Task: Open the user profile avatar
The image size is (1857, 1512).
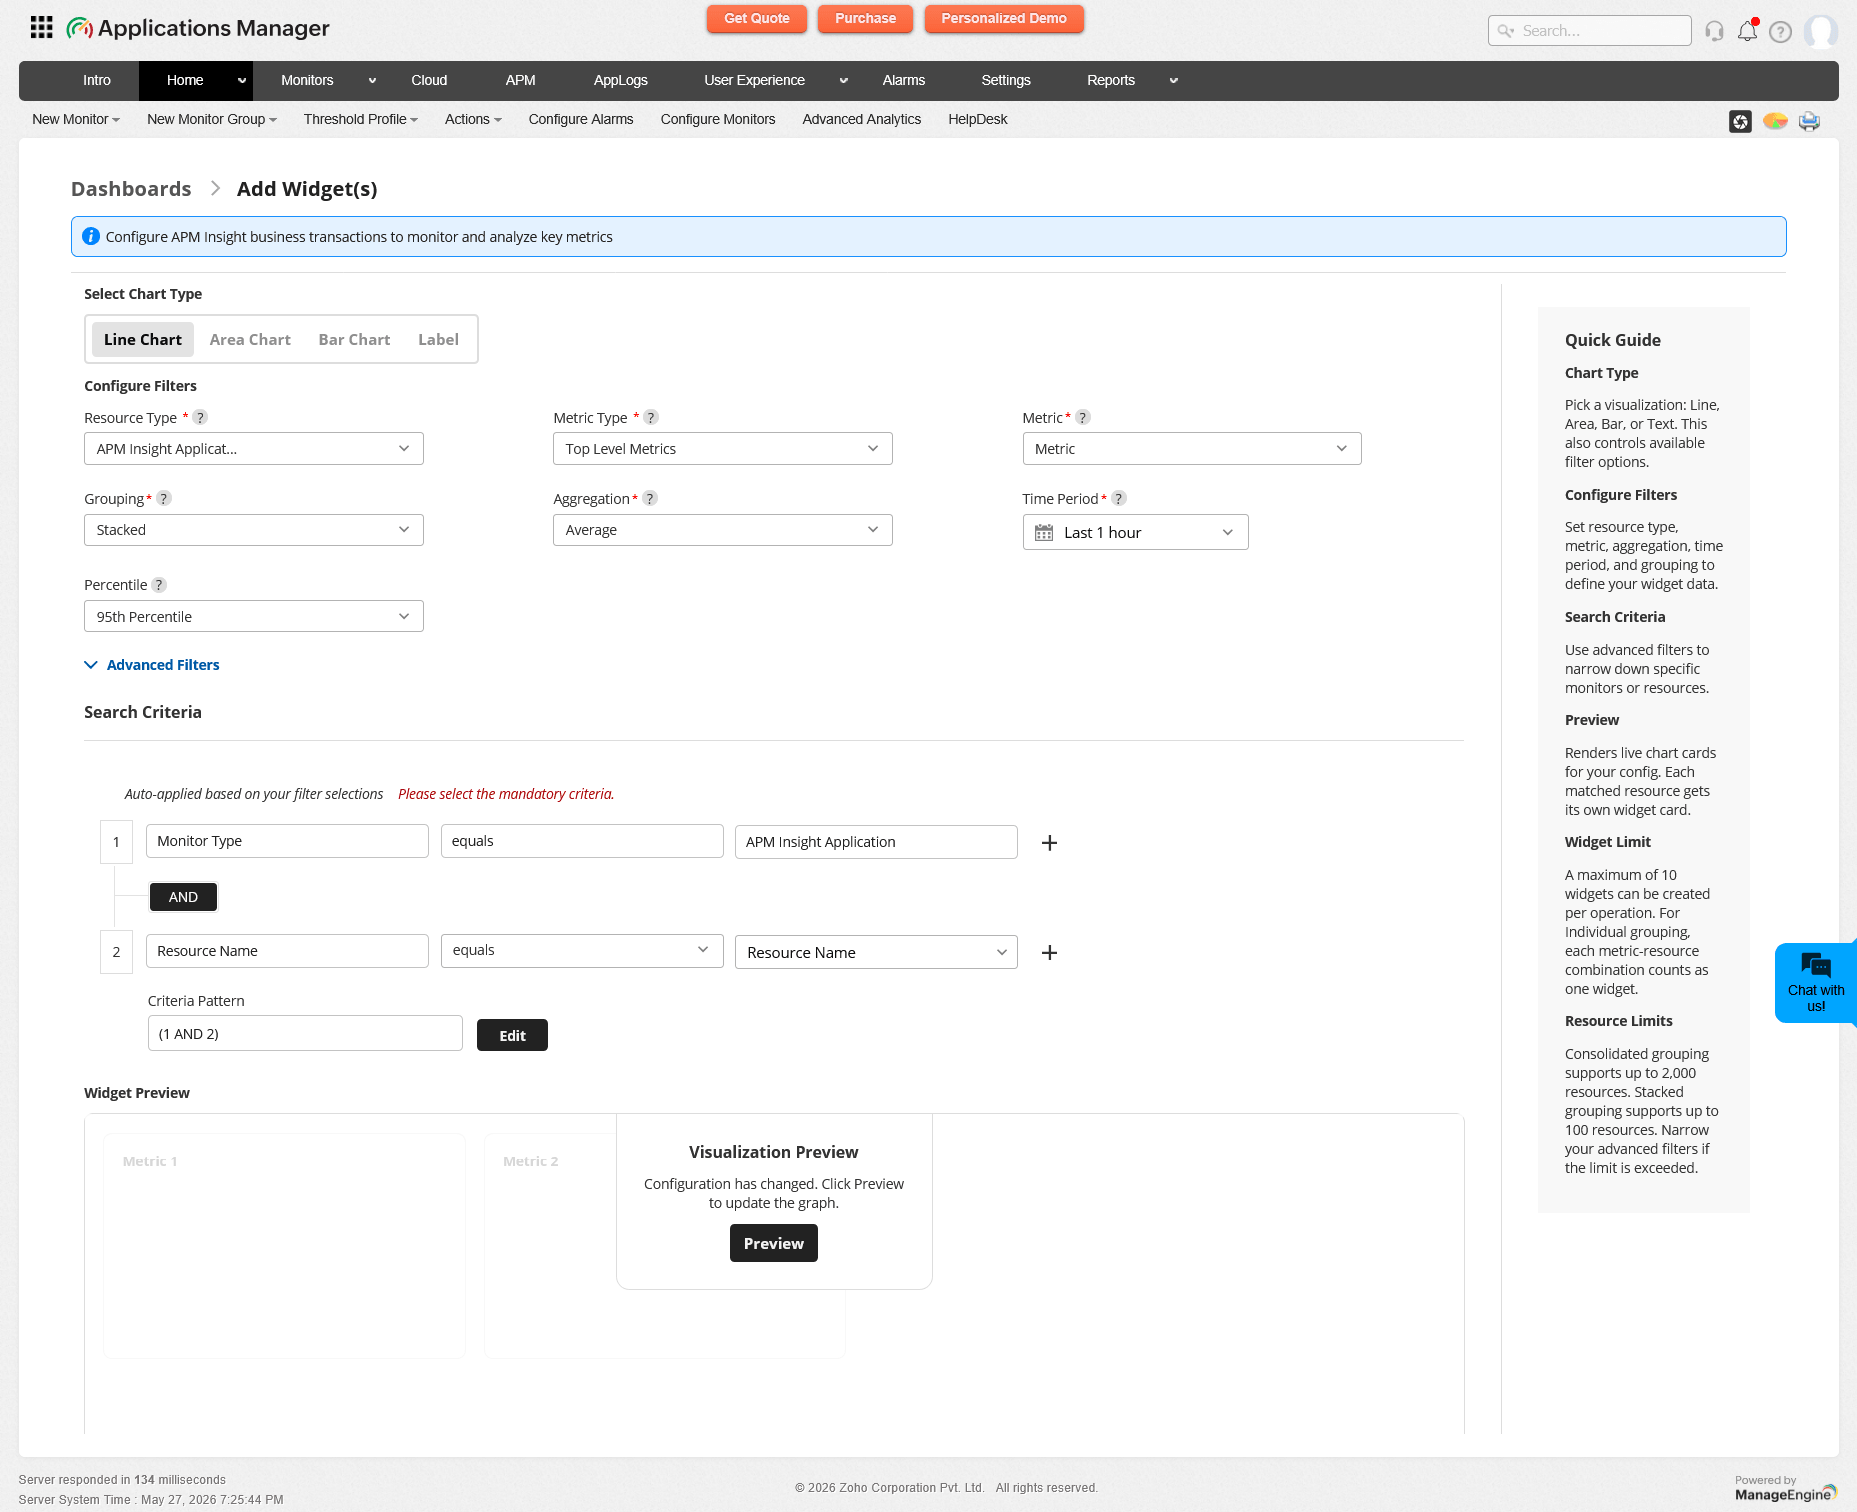Action: coord(1820,31)
